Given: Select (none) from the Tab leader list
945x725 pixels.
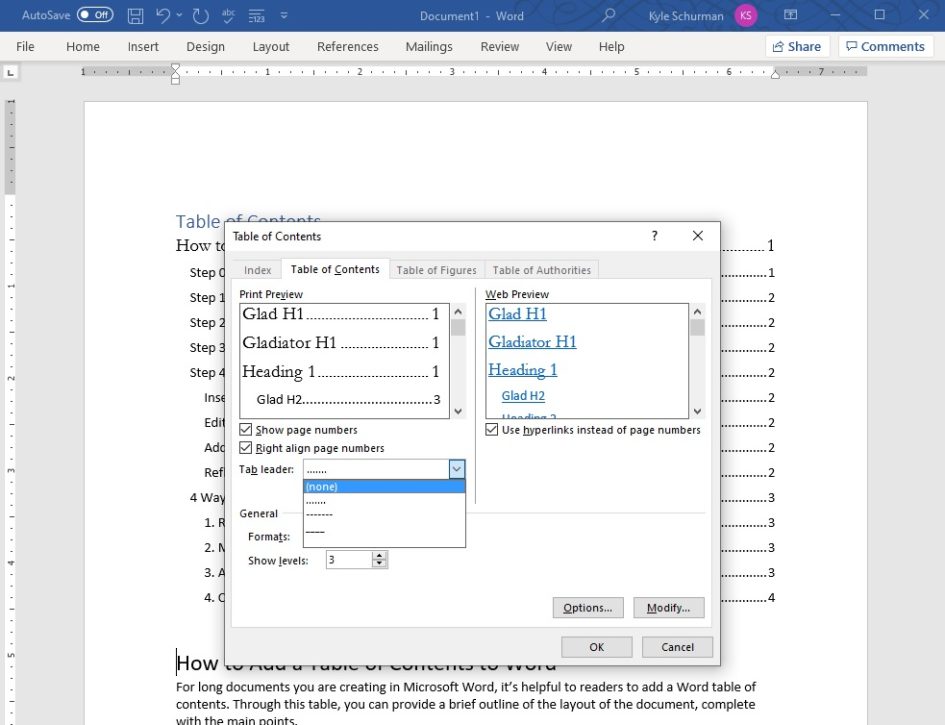Looking at the screenshot, I should pos(322,486).
